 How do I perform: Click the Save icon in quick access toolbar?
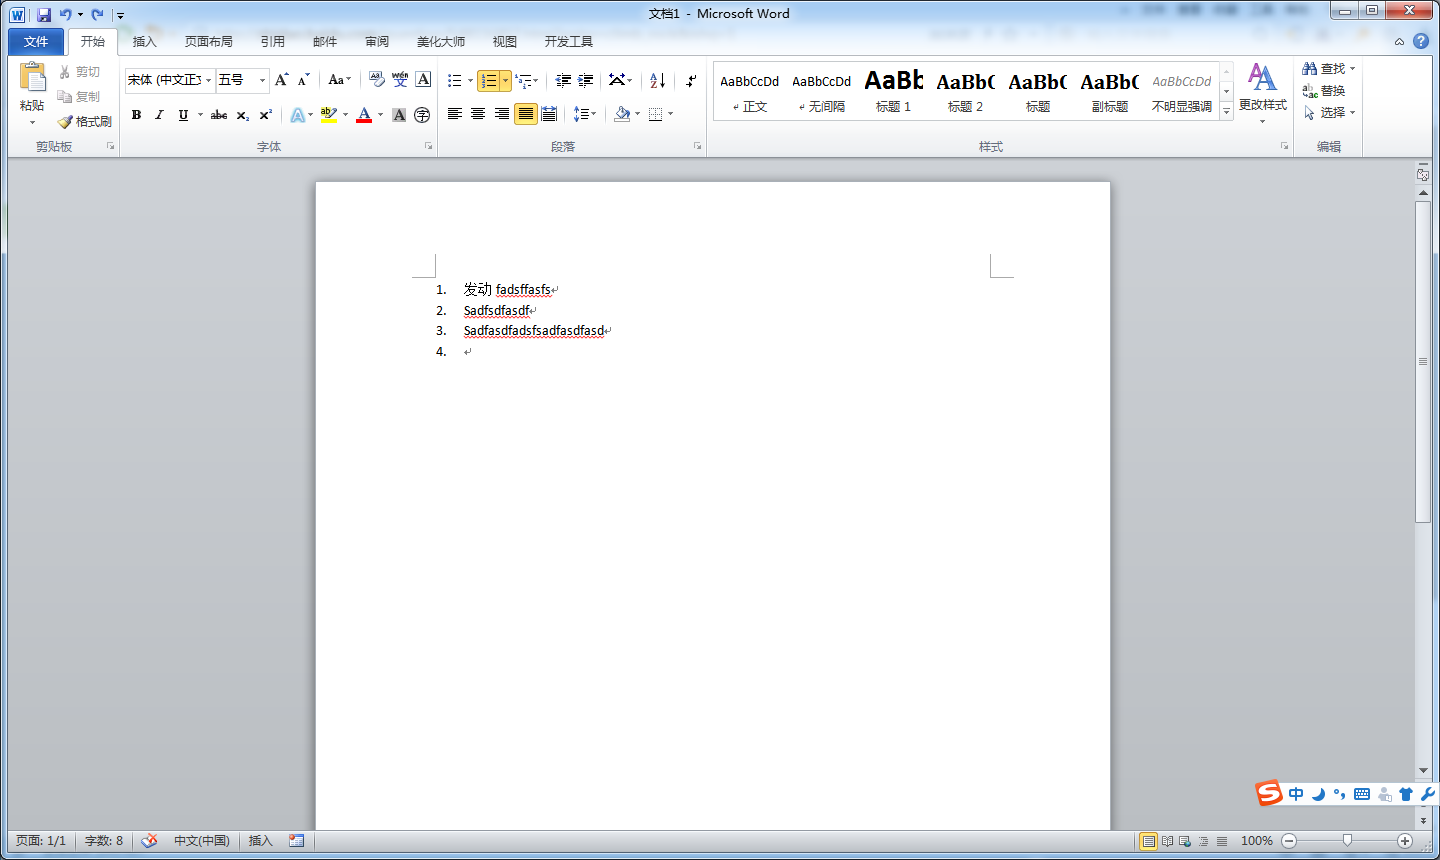(44, 15)
